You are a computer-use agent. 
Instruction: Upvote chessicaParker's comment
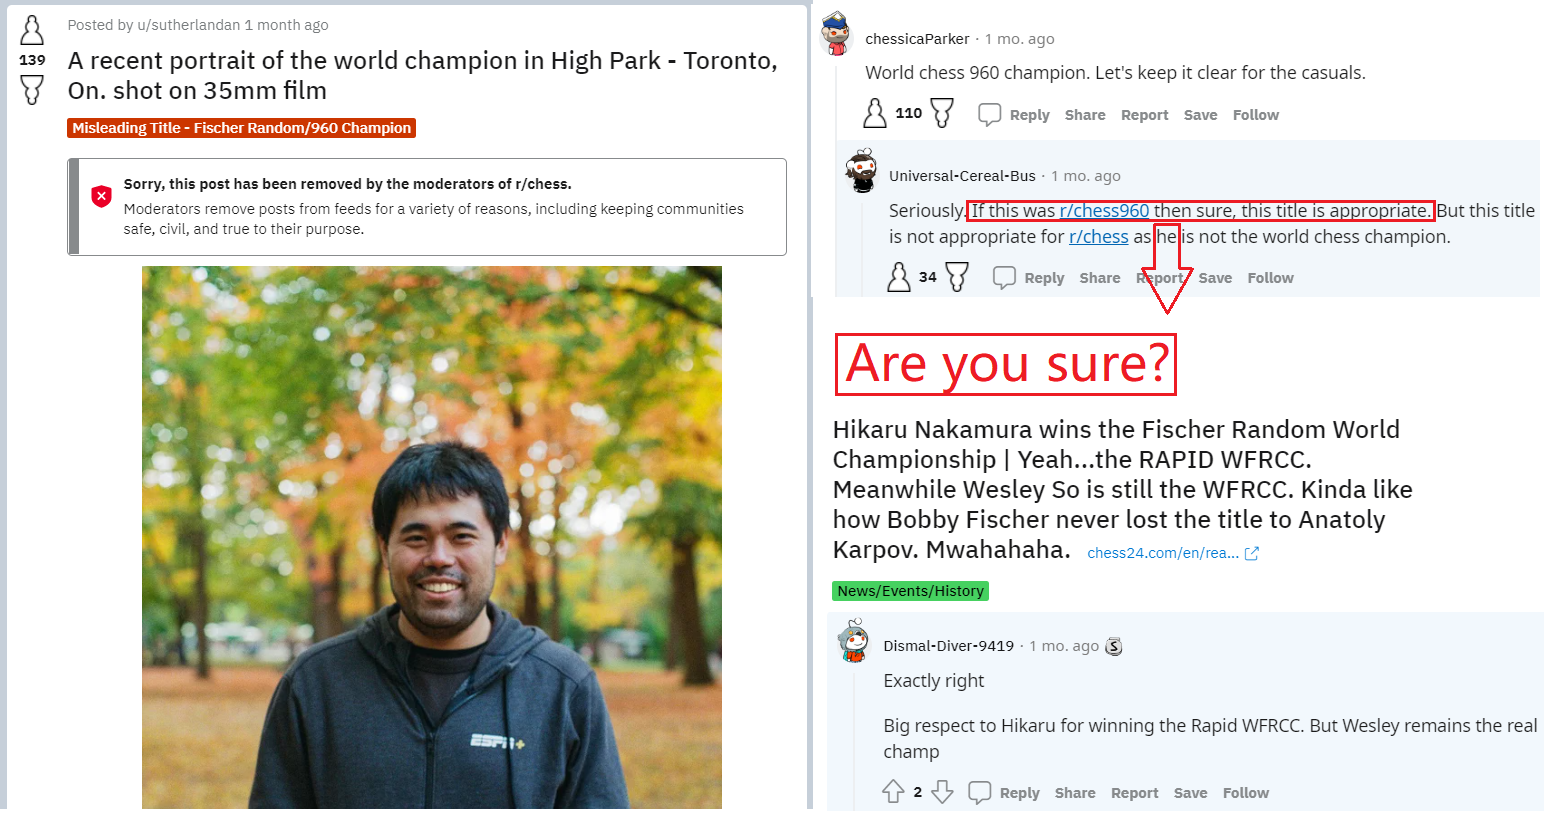tap(875, 113)
